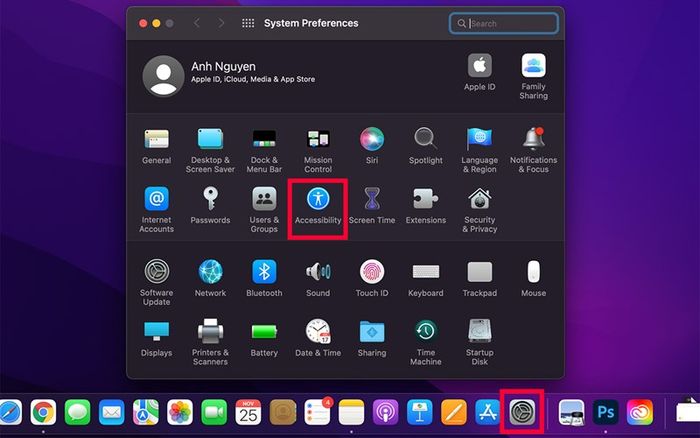Open Photos from the Dock
This screenshot has width=700, height=438.
(x=180, y=412)
